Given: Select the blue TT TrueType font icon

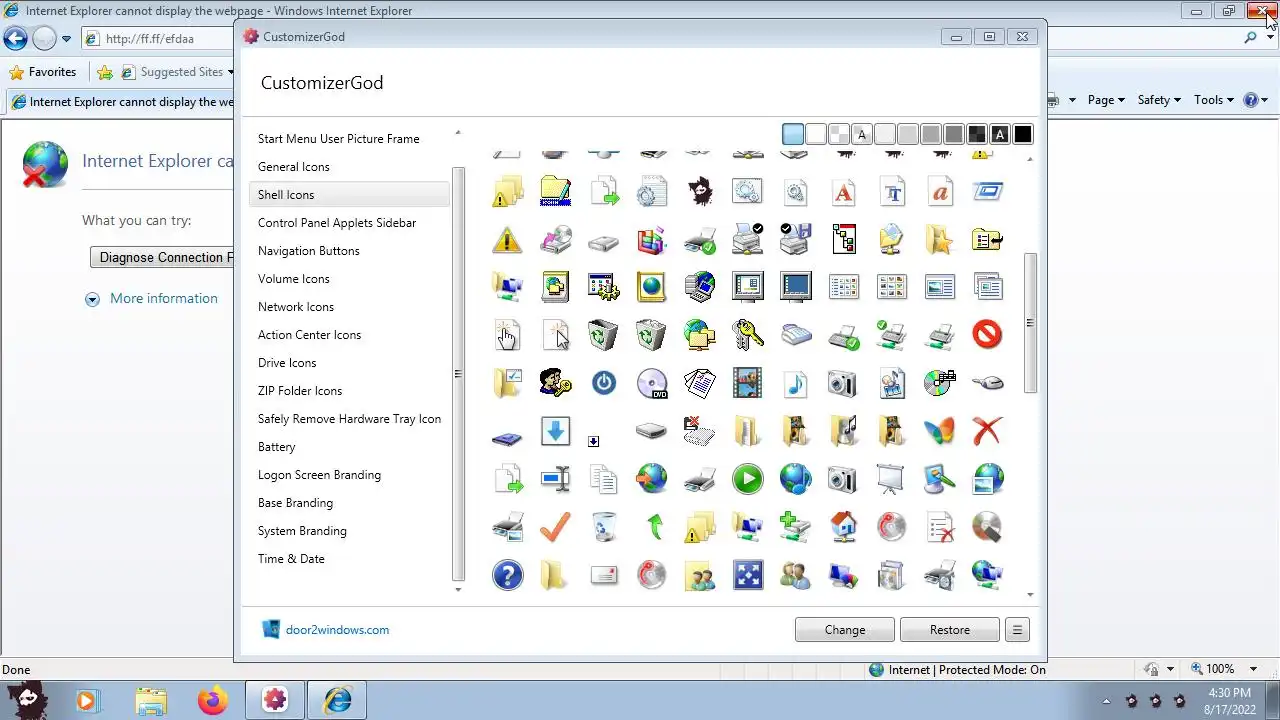Looking at the screenshot, I should [891, 191].
